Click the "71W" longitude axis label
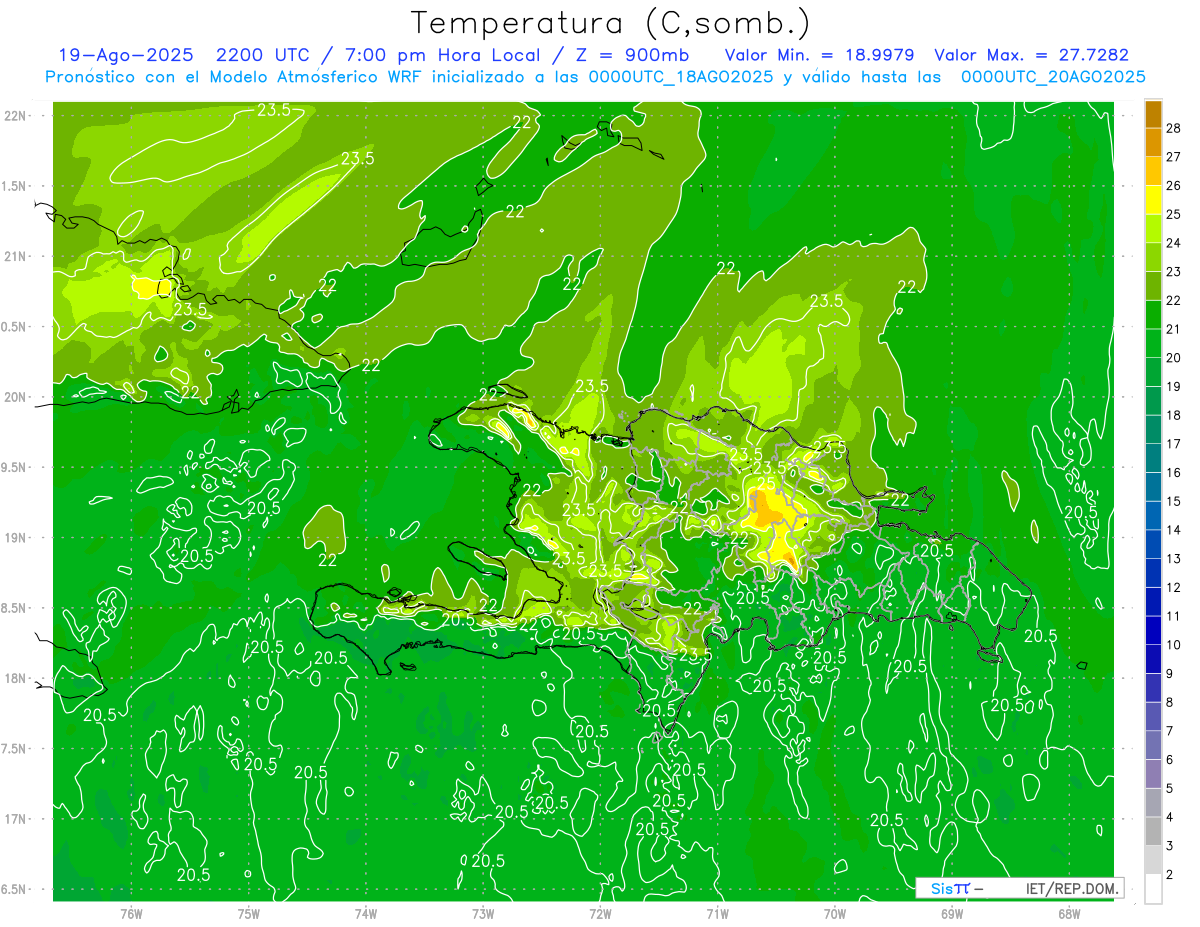Screen dimensions: 1200x927 pyautogui.click(x=717, y=914)
